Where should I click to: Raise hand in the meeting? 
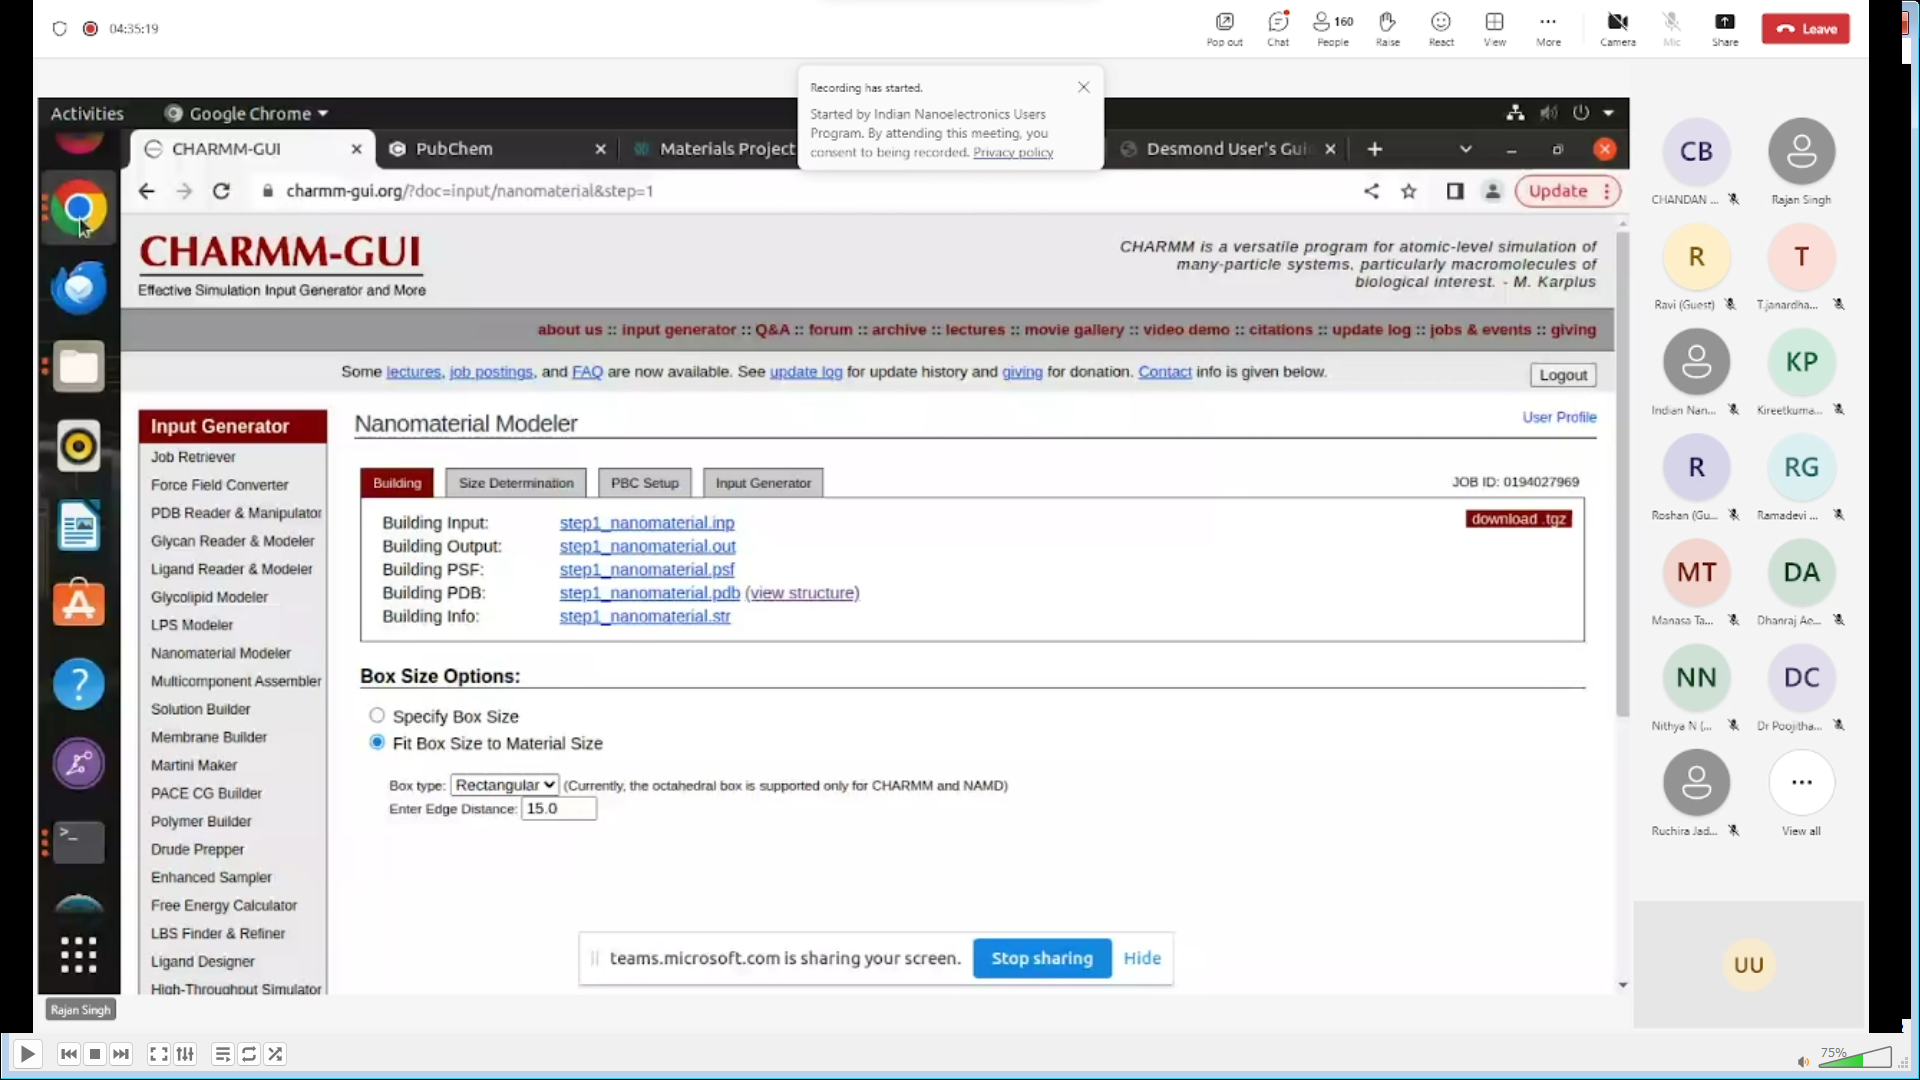coord(1387,29)
